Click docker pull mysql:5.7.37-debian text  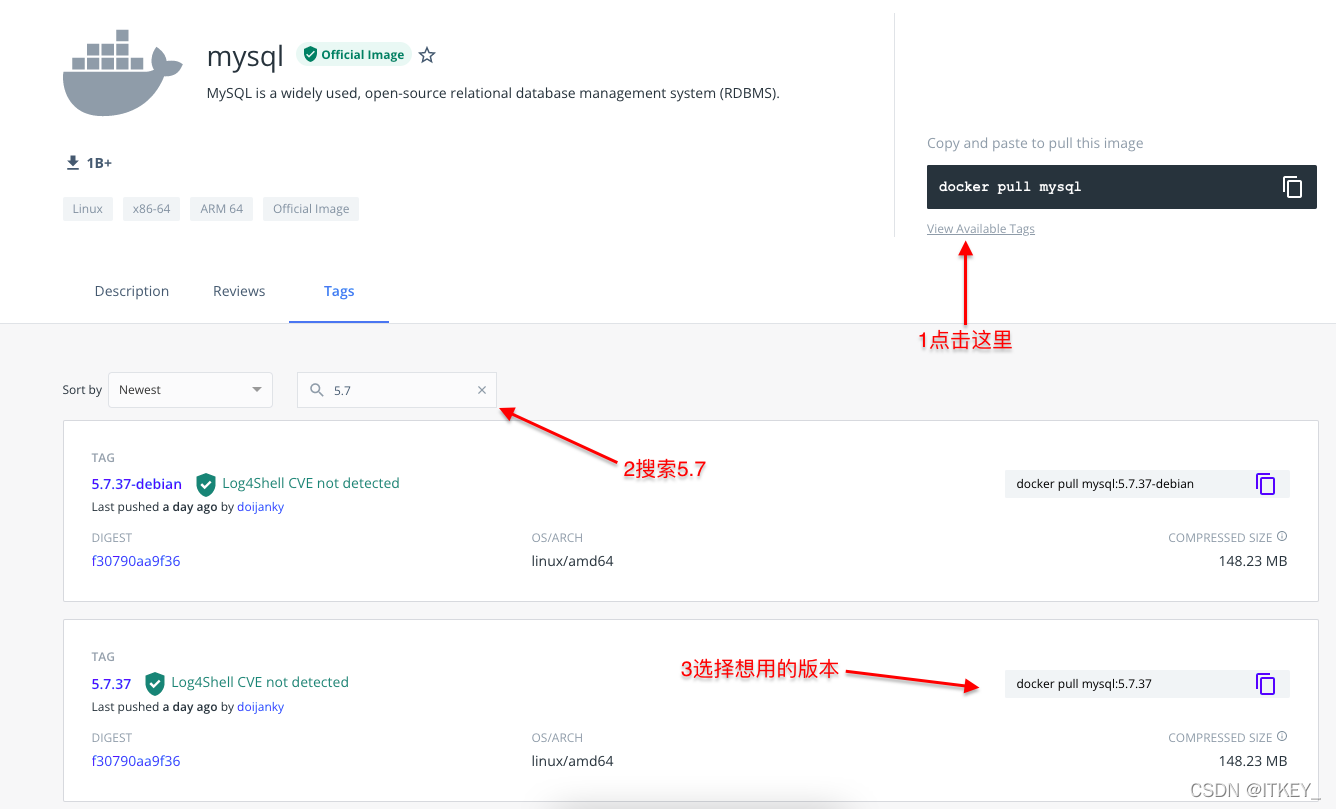1105,484
